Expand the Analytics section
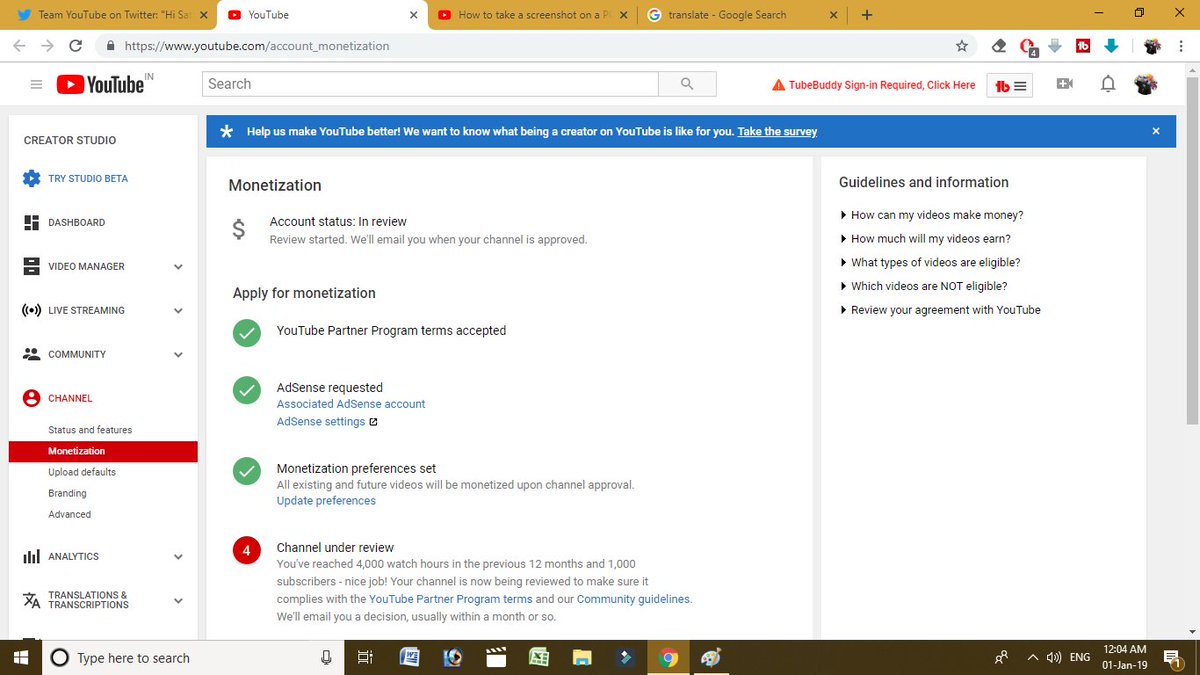1200x675 pixels. (178, 557)
